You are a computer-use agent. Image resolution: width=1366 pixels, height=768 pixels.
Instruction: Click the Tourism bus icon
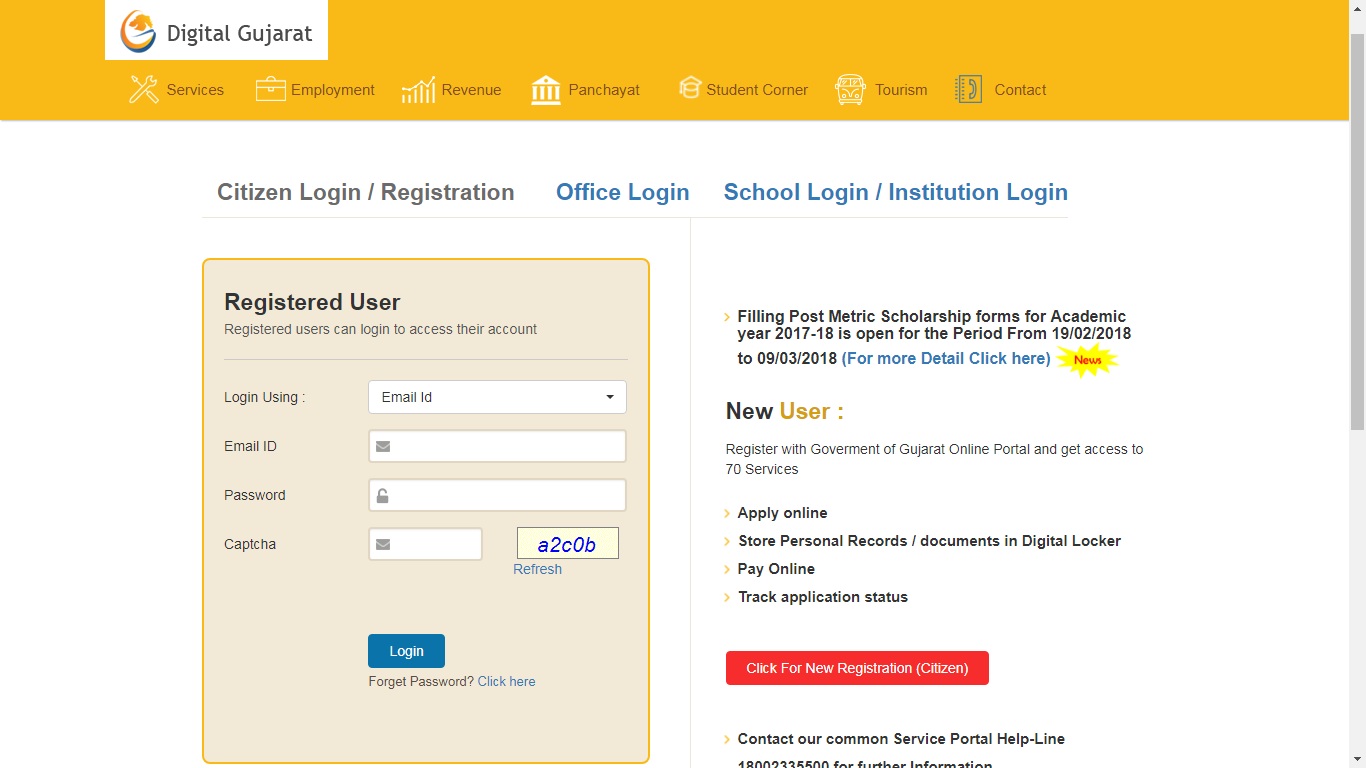coord(849,89)
